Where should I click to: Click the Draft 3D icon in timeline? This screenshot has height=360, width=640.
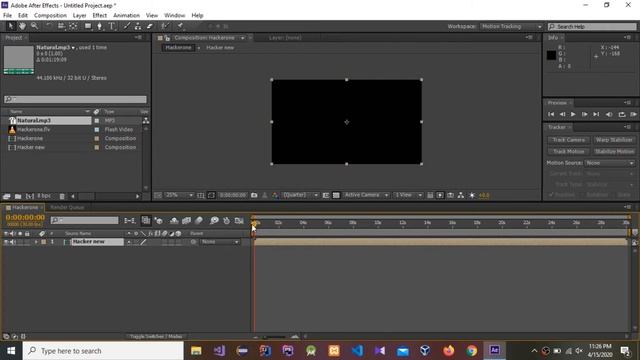pyautogui.click(x=159, y=221)
